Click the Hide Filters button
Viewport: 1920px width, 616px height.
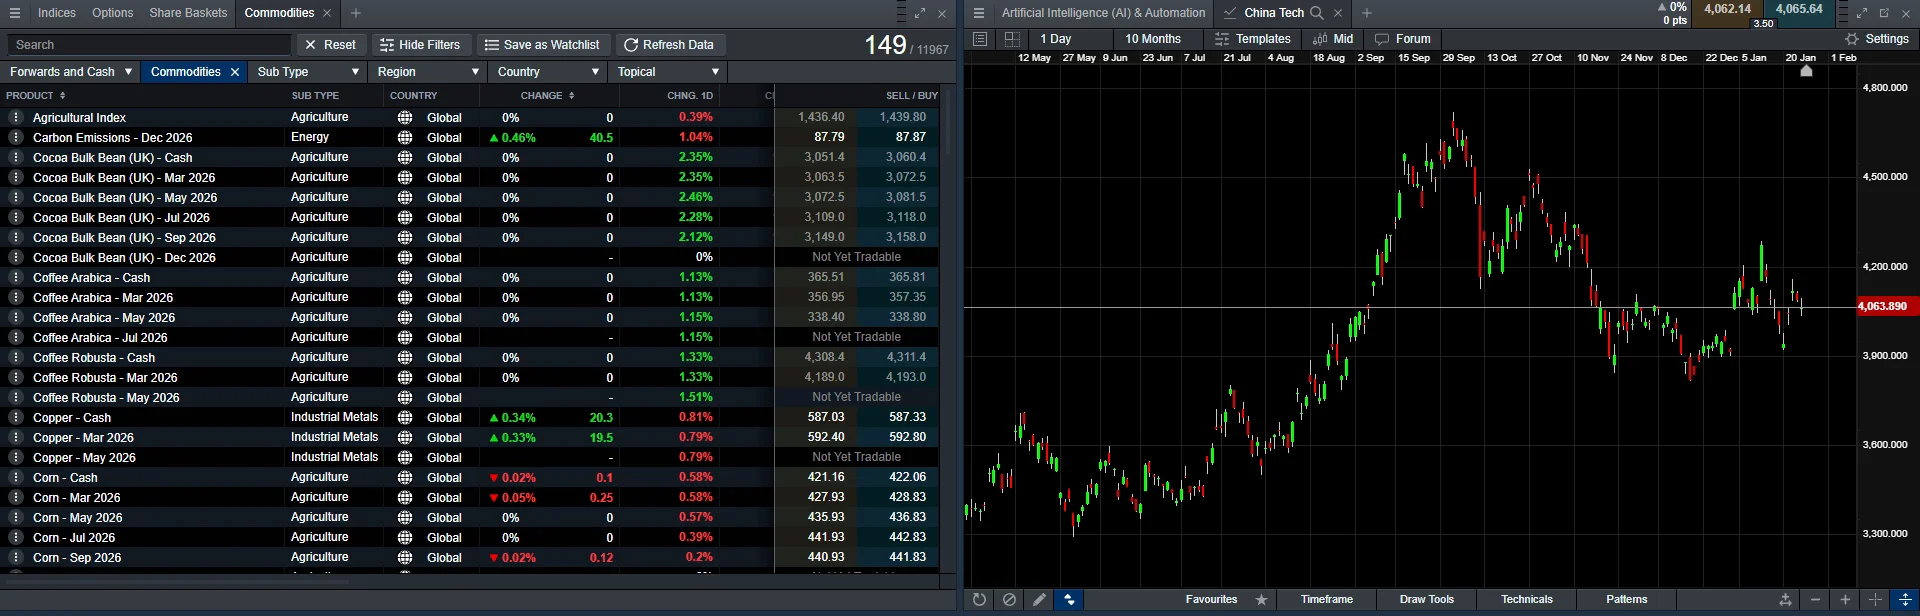(421, 45)
